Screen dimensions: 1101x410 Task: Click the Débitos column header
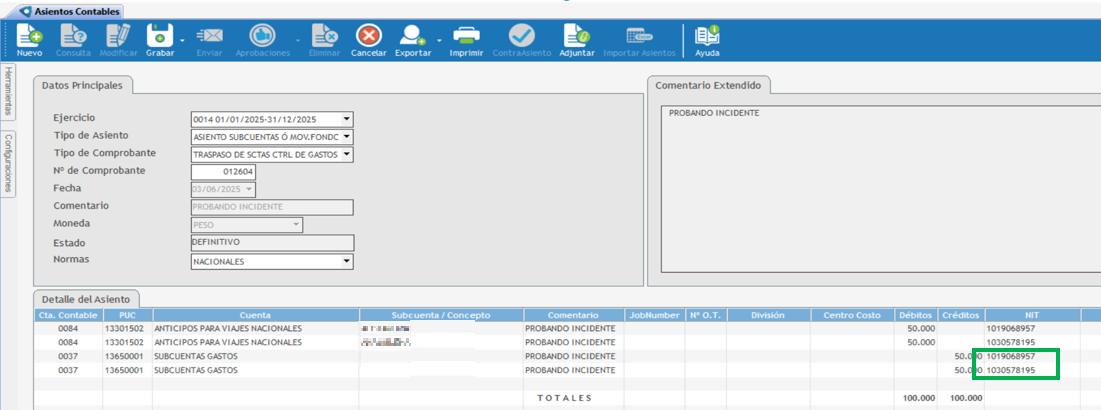pyautogui.click(x=915, y=315)
